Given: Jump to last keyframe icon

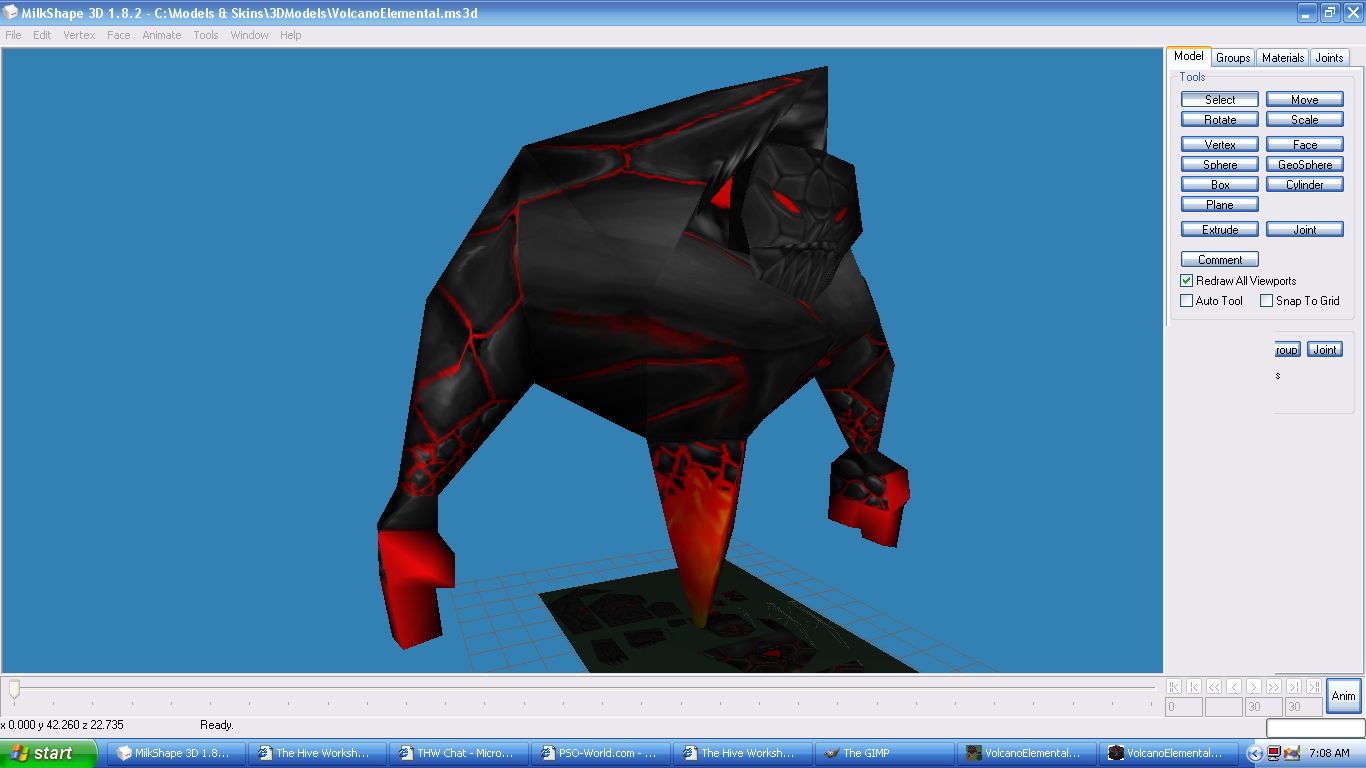Looking at the screenshot, I should 1314,686.
